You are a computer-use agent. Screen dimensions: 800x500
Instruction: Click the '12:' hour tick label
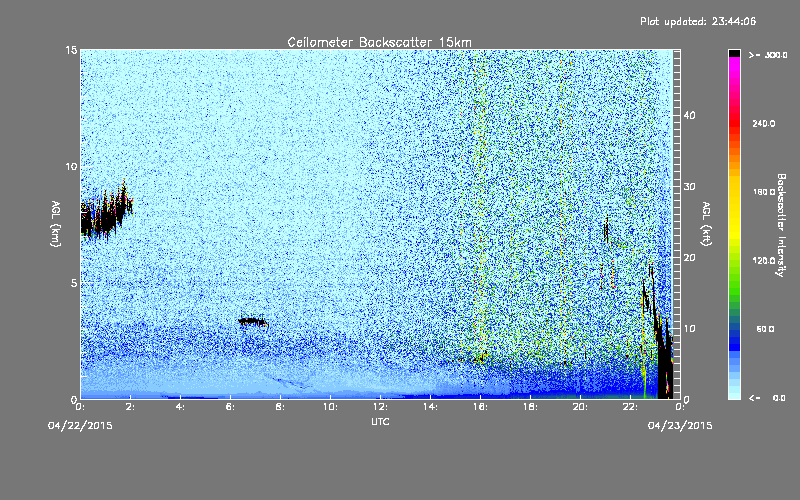[380, 407]
